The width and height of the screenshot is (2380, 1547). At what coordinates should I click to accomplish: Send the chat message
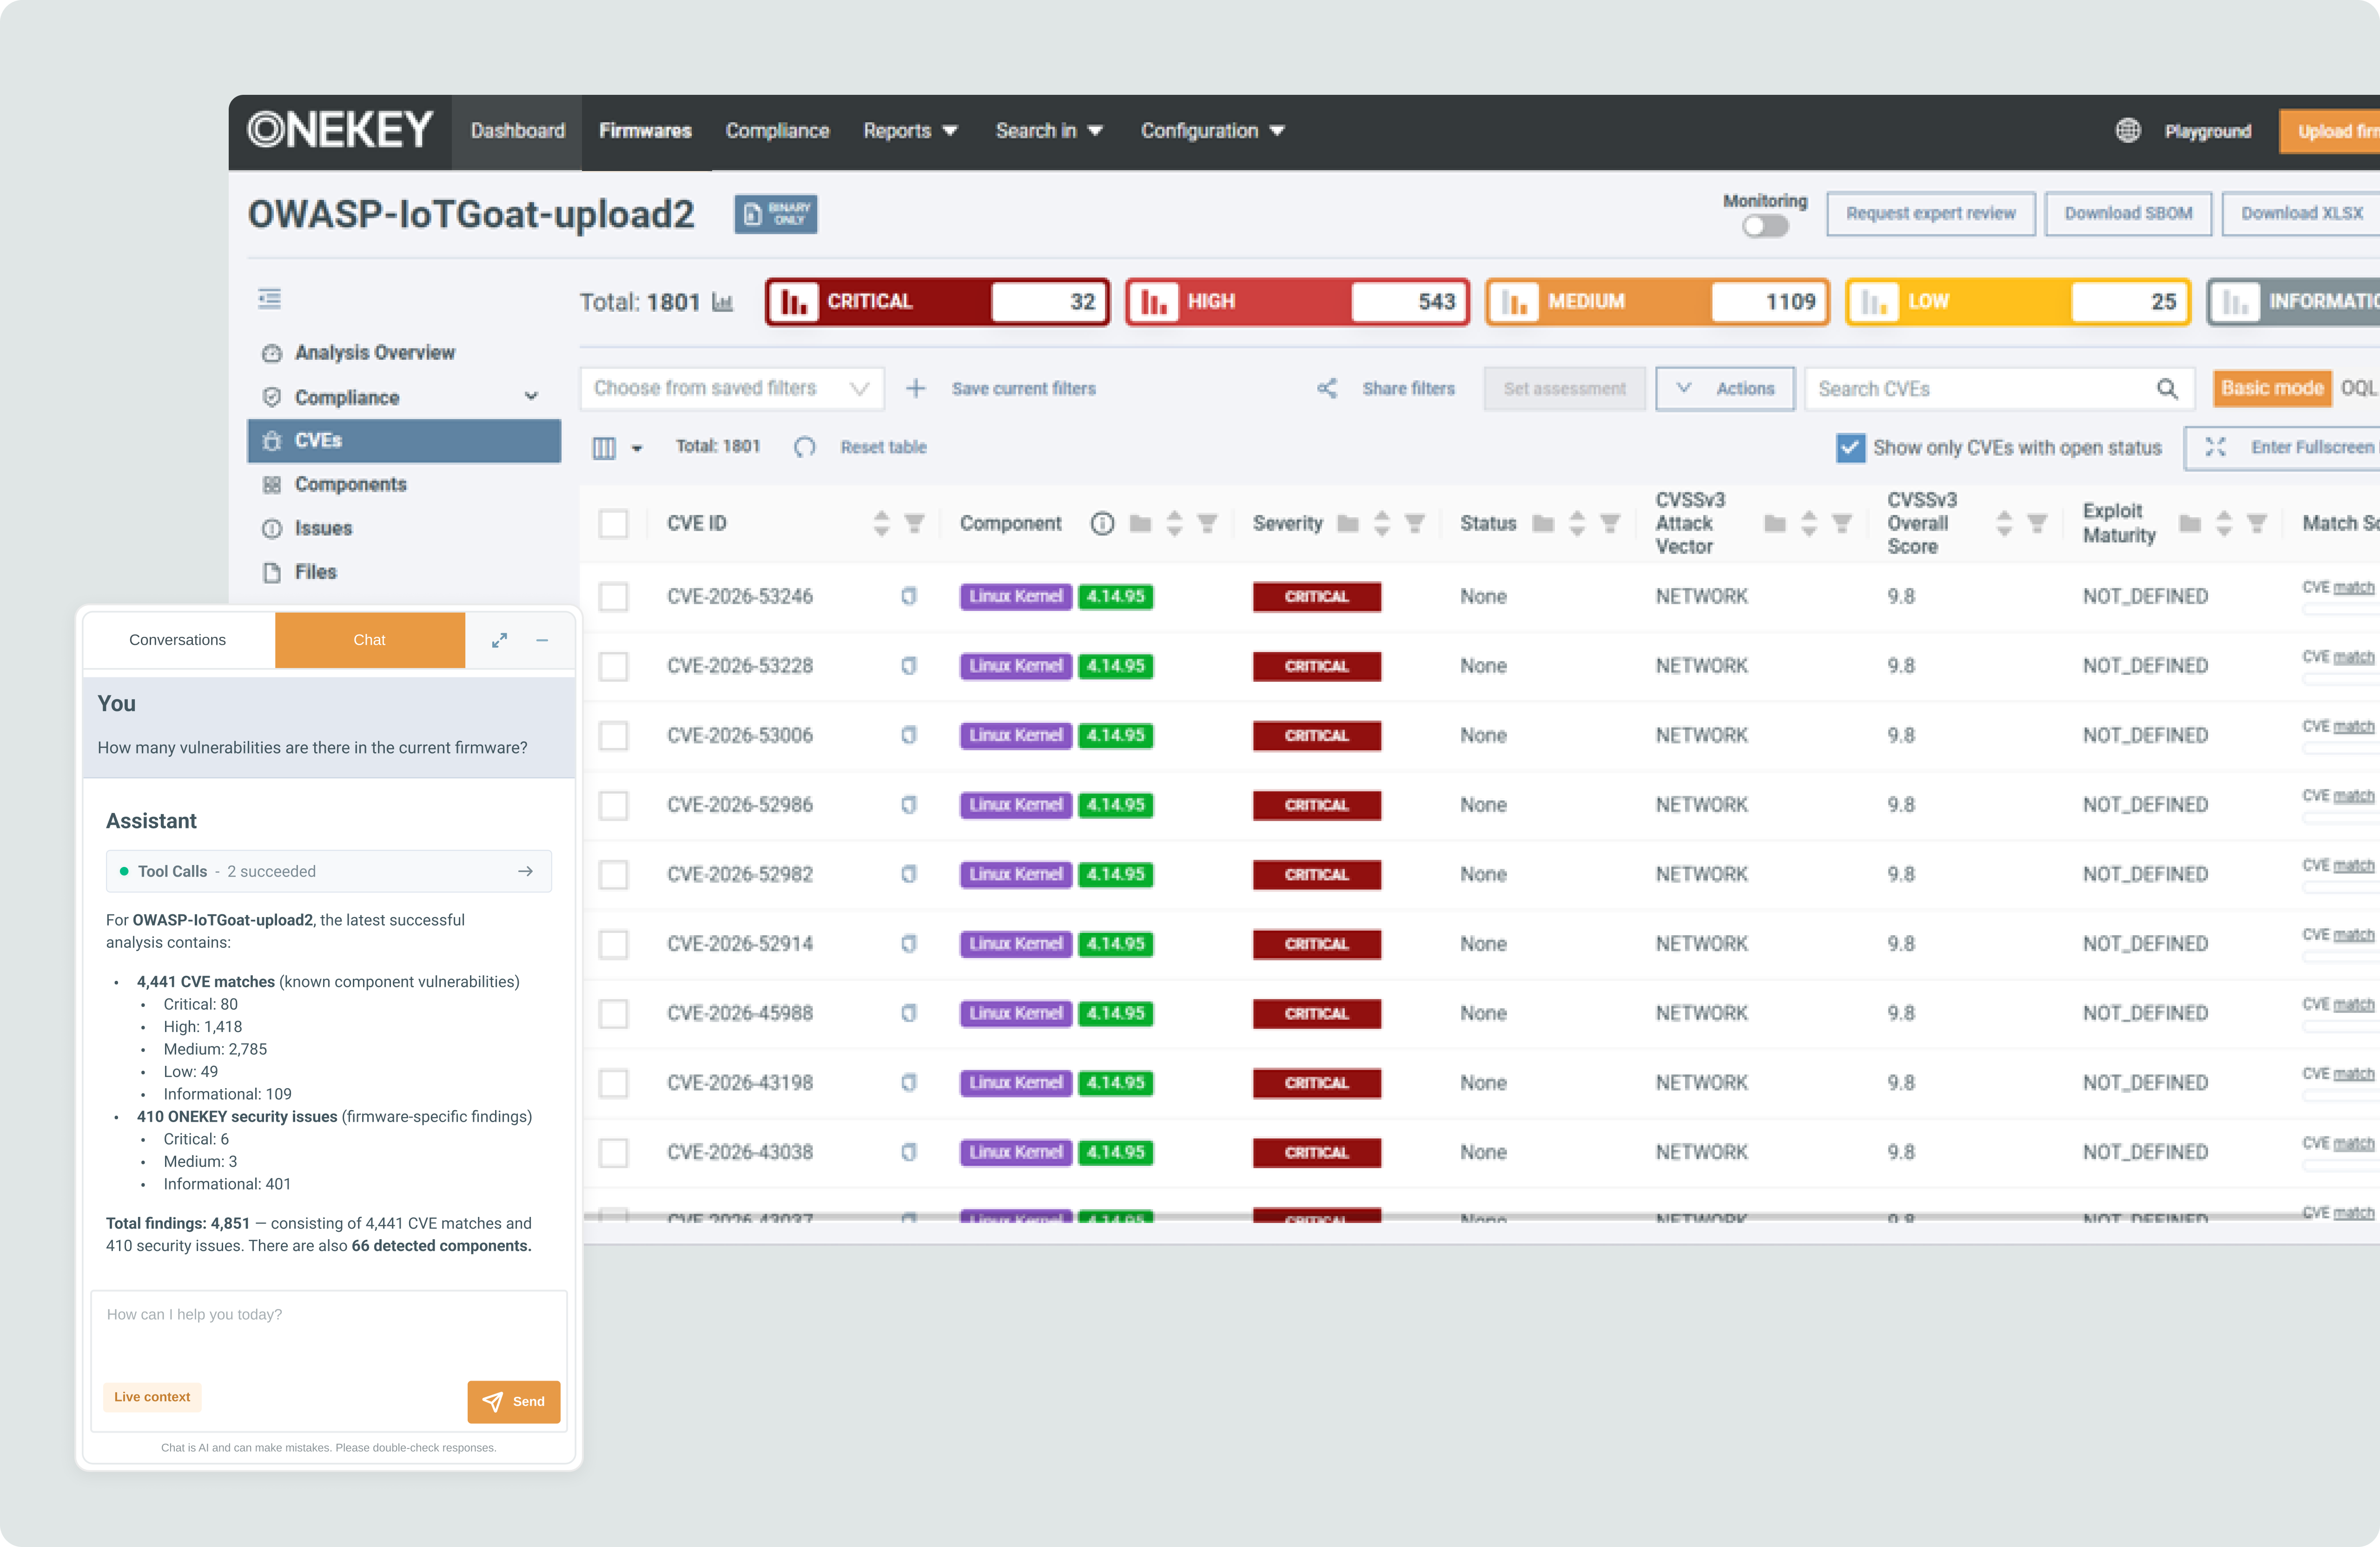coord(514,1402)
